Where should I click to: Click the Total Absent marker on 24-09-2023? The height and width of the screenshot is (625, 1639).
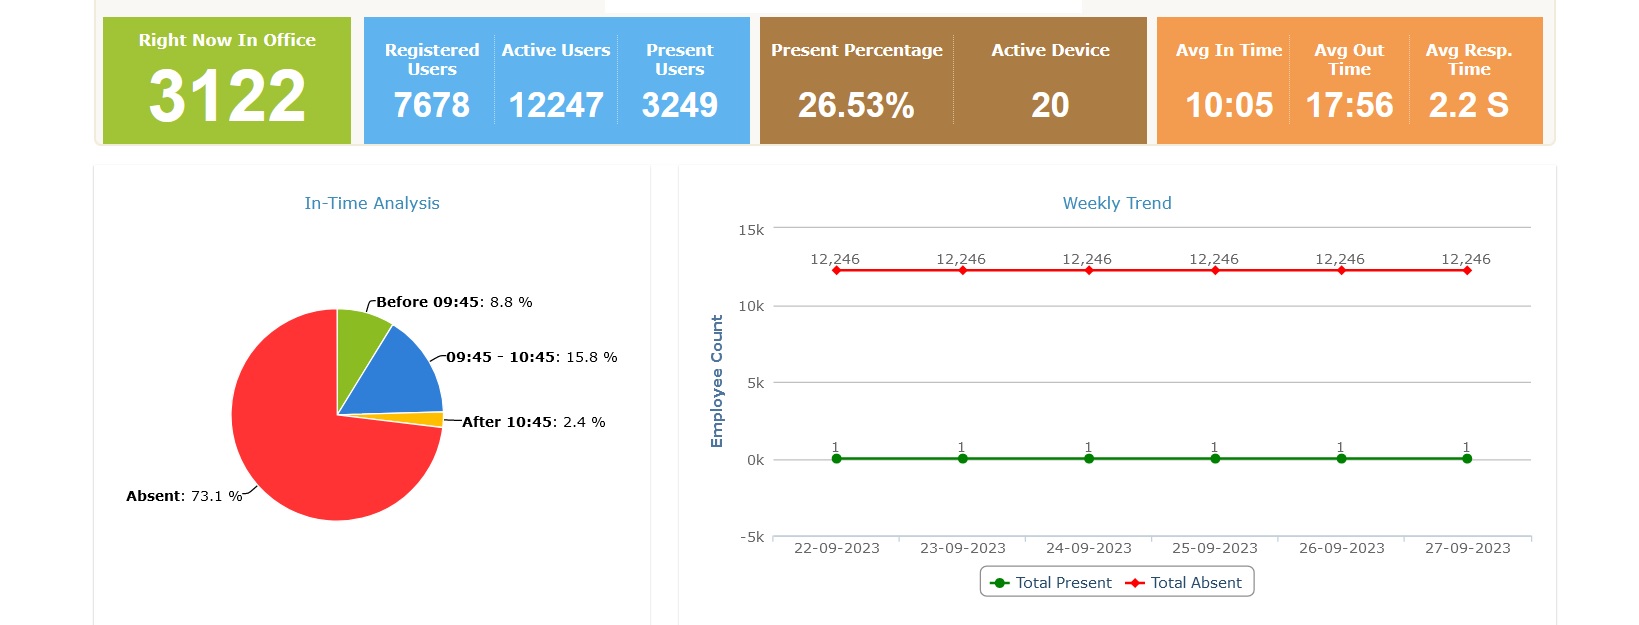point(1089,270)
